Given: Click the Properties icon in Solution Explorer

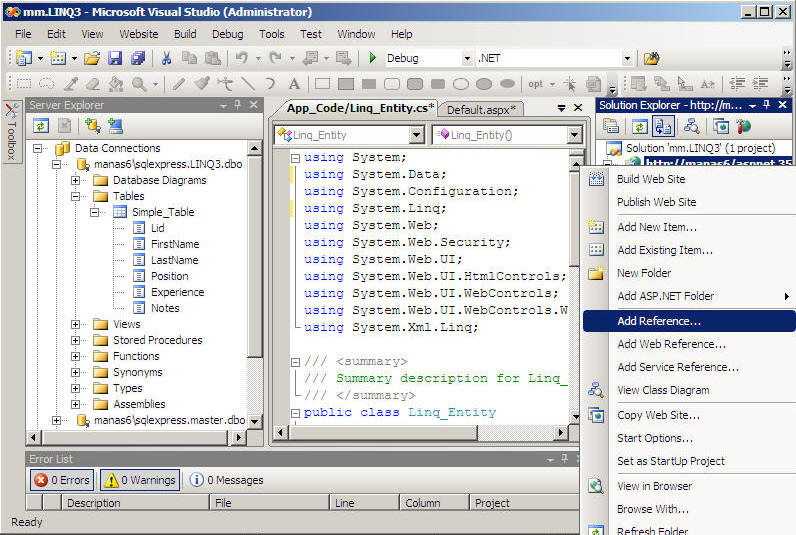Looking at the screenshot, I should point(611,126).
